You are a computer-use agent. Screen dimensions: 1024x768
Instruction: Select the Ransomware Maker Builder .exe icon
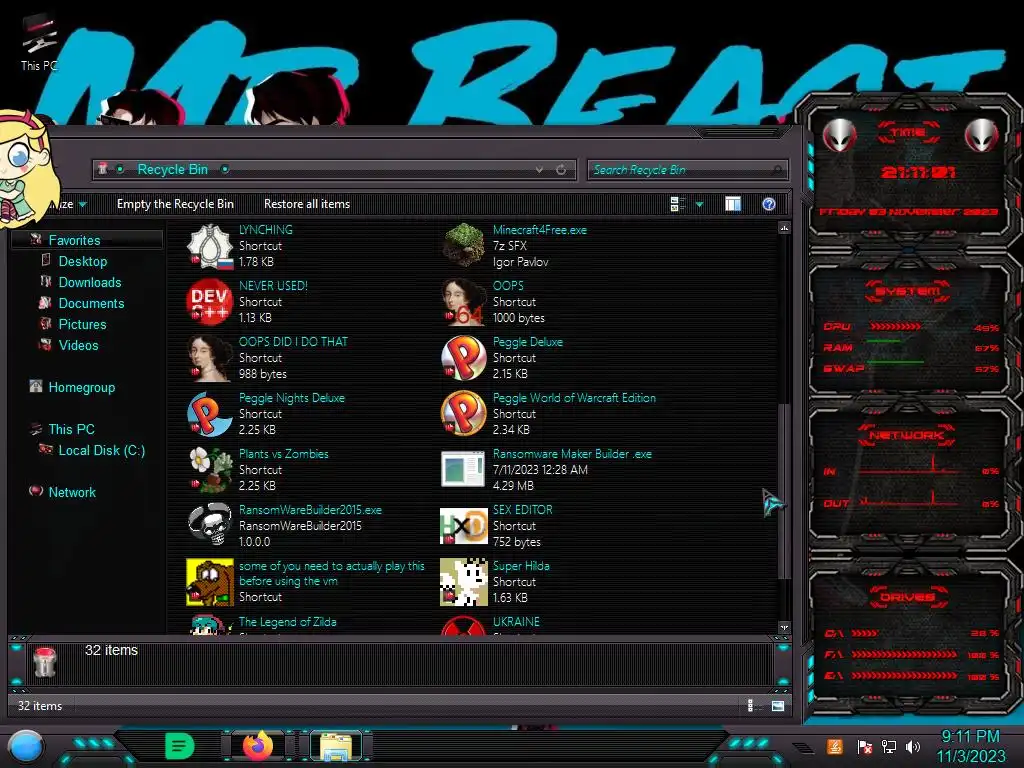(x=464, y=470)
